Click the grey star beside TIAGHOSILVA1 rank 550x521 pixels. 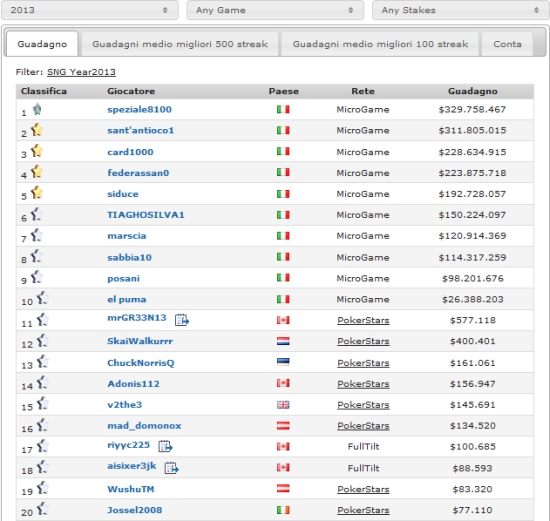pyautogui.click(x=36, y=214)
